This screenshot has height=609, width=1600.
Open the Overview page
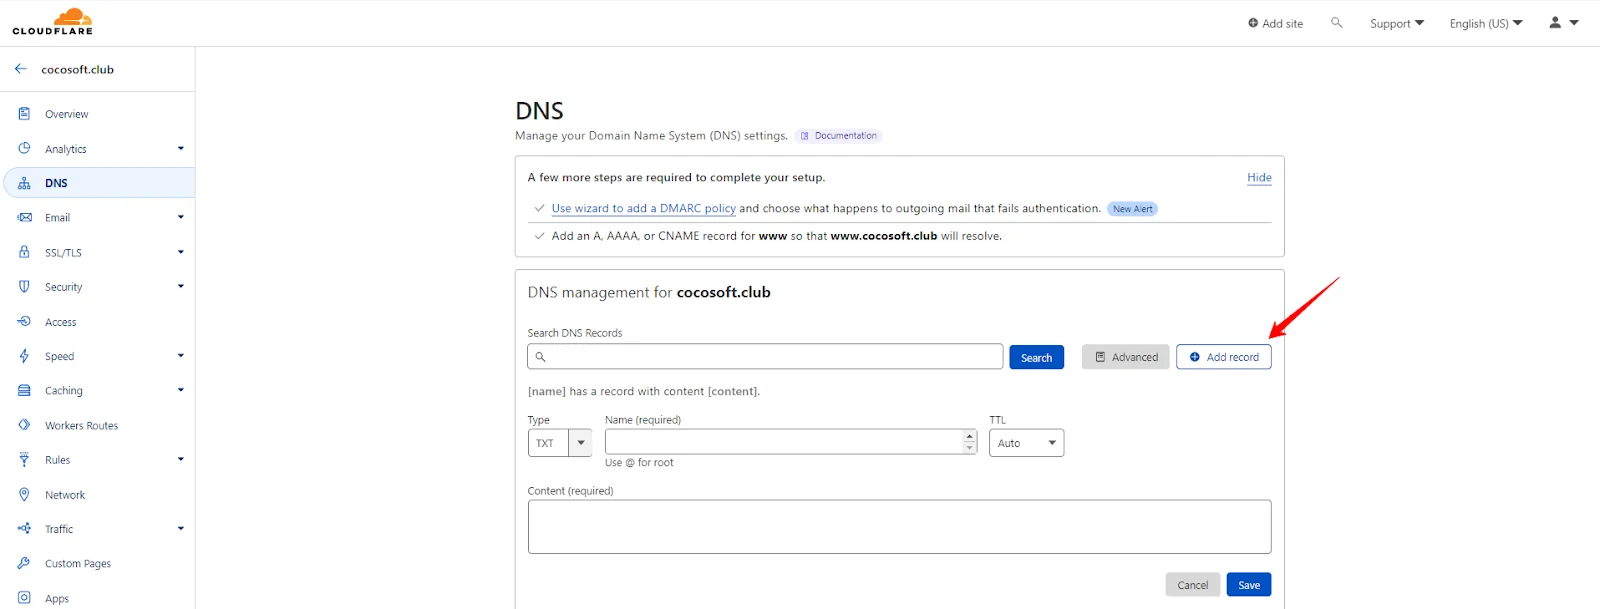click(x=66, y=114)
